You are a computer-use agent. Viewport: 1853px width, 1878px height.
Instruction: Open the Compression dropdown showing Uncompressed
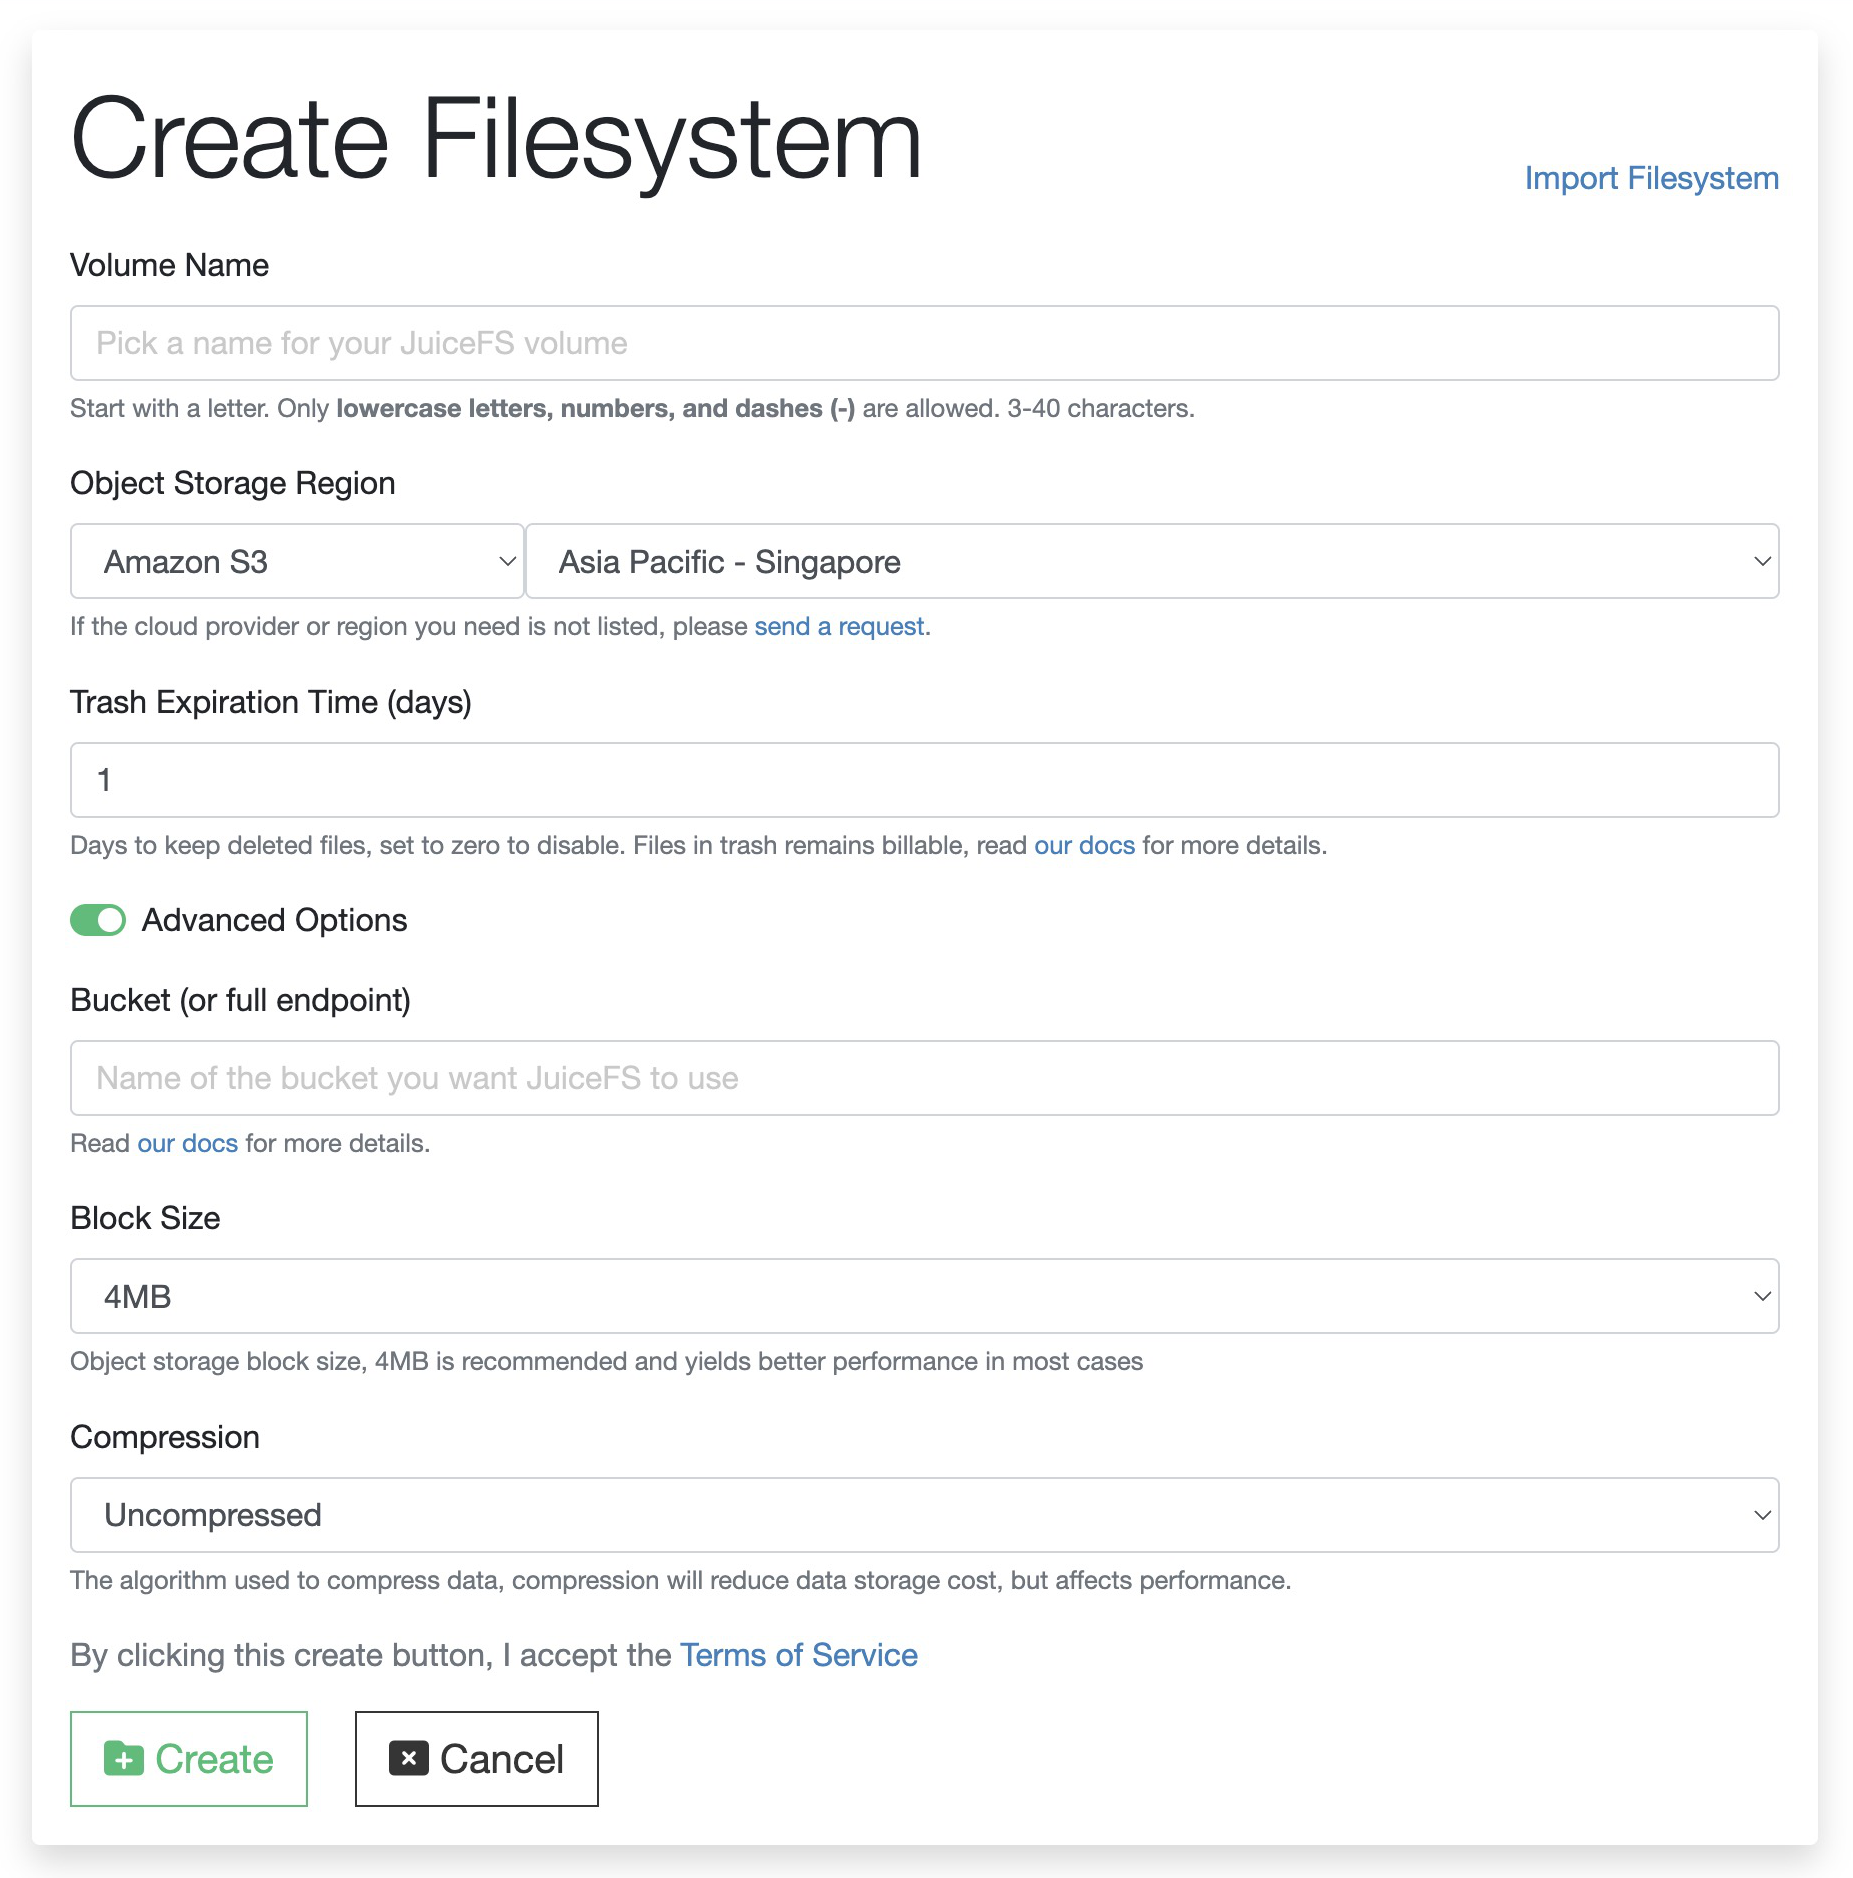[924, 1515]
